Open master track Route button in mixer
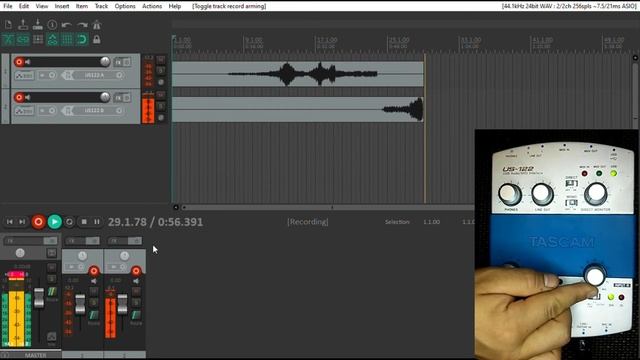 (52, 292)
